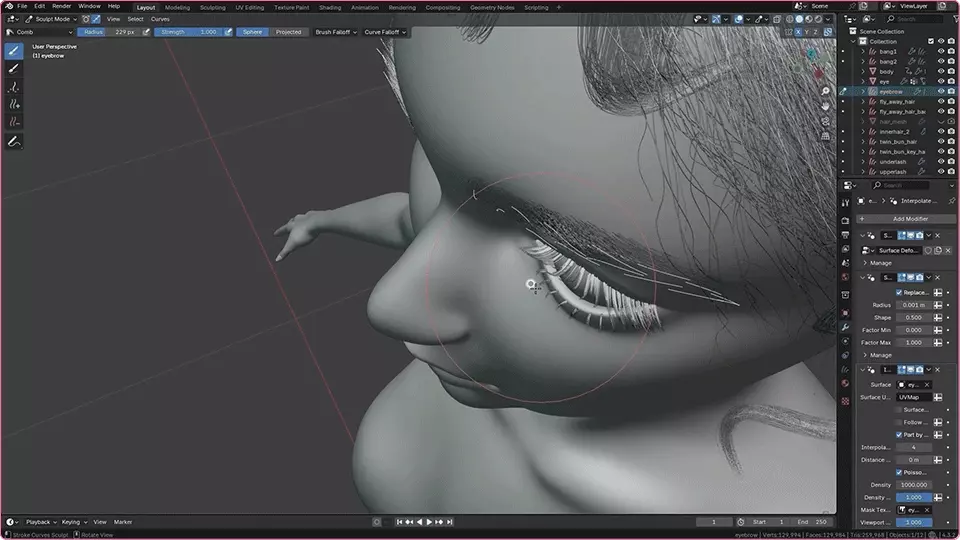Jump to the timeline end frame button

click(449, 522)
